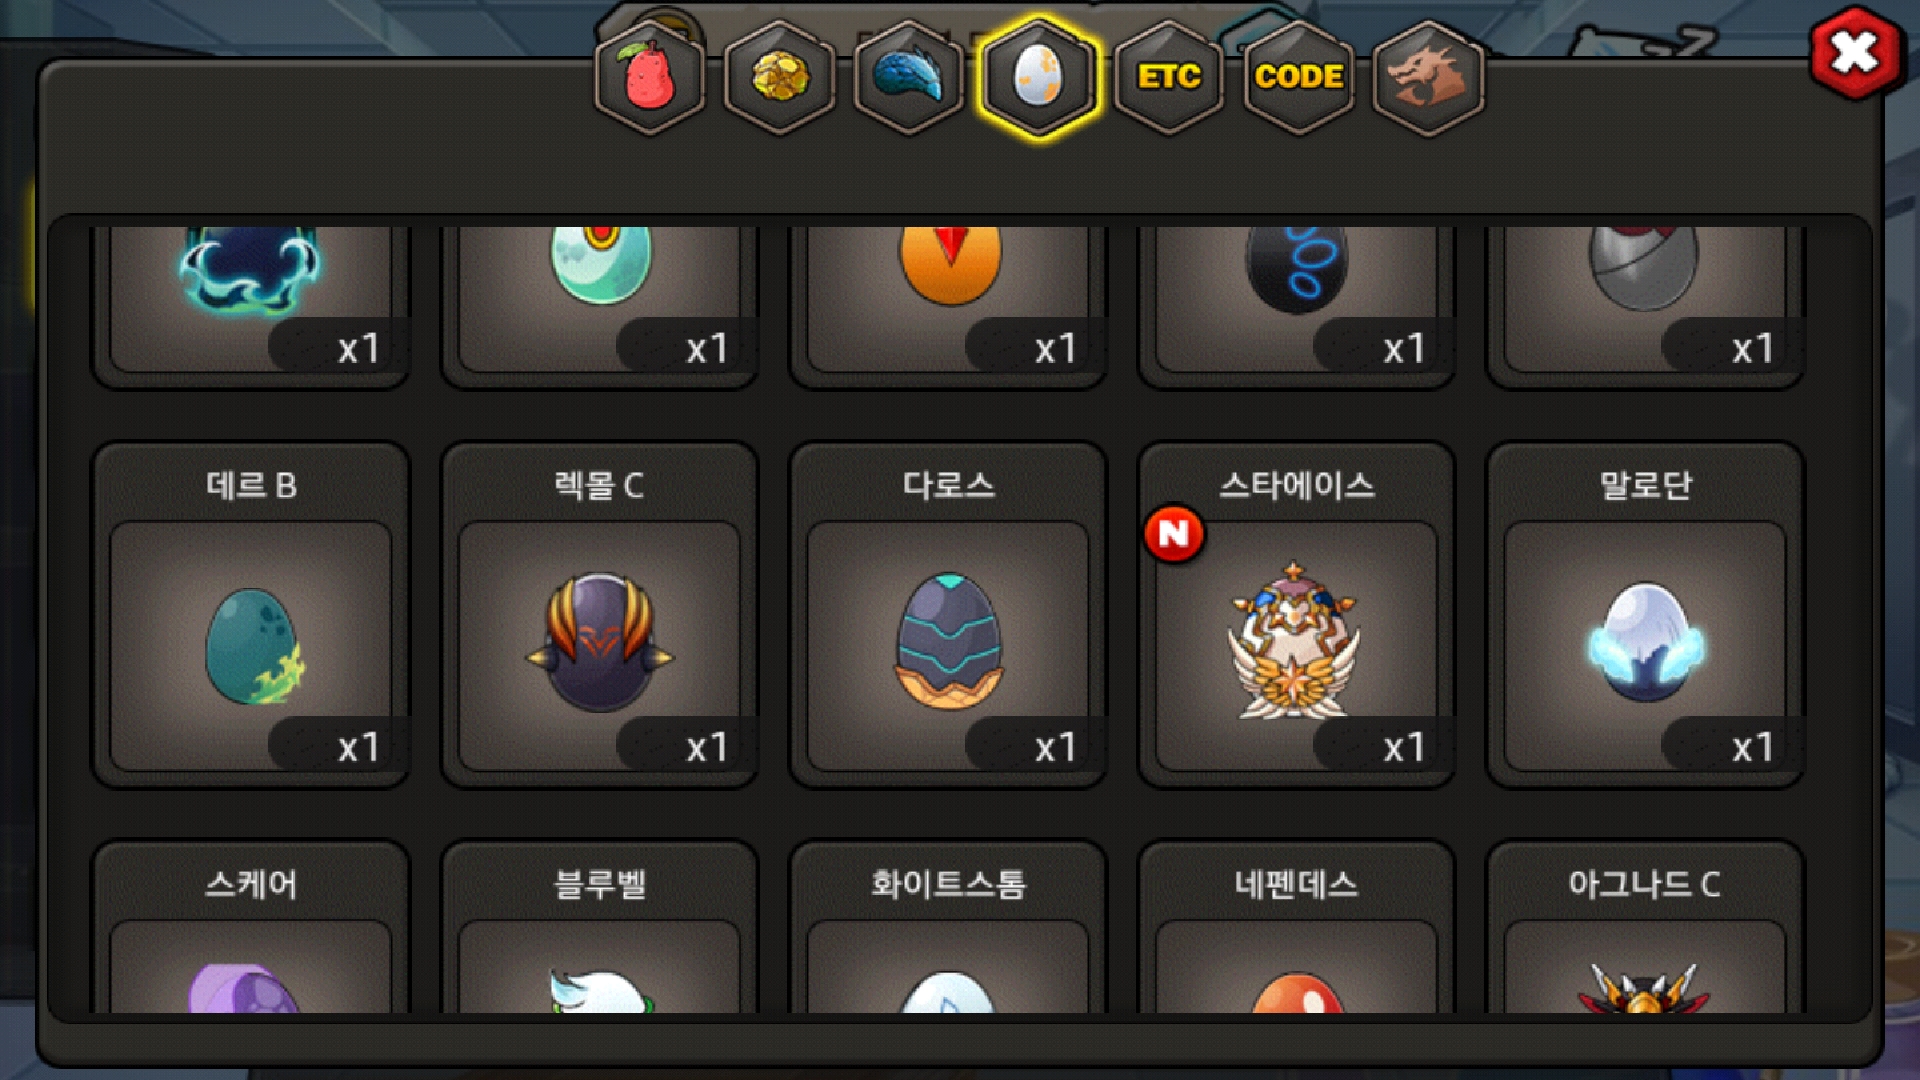This screenshot has width=1920, height=1080.
Task: Open the brown dragon head tab
Action: 1428,77
